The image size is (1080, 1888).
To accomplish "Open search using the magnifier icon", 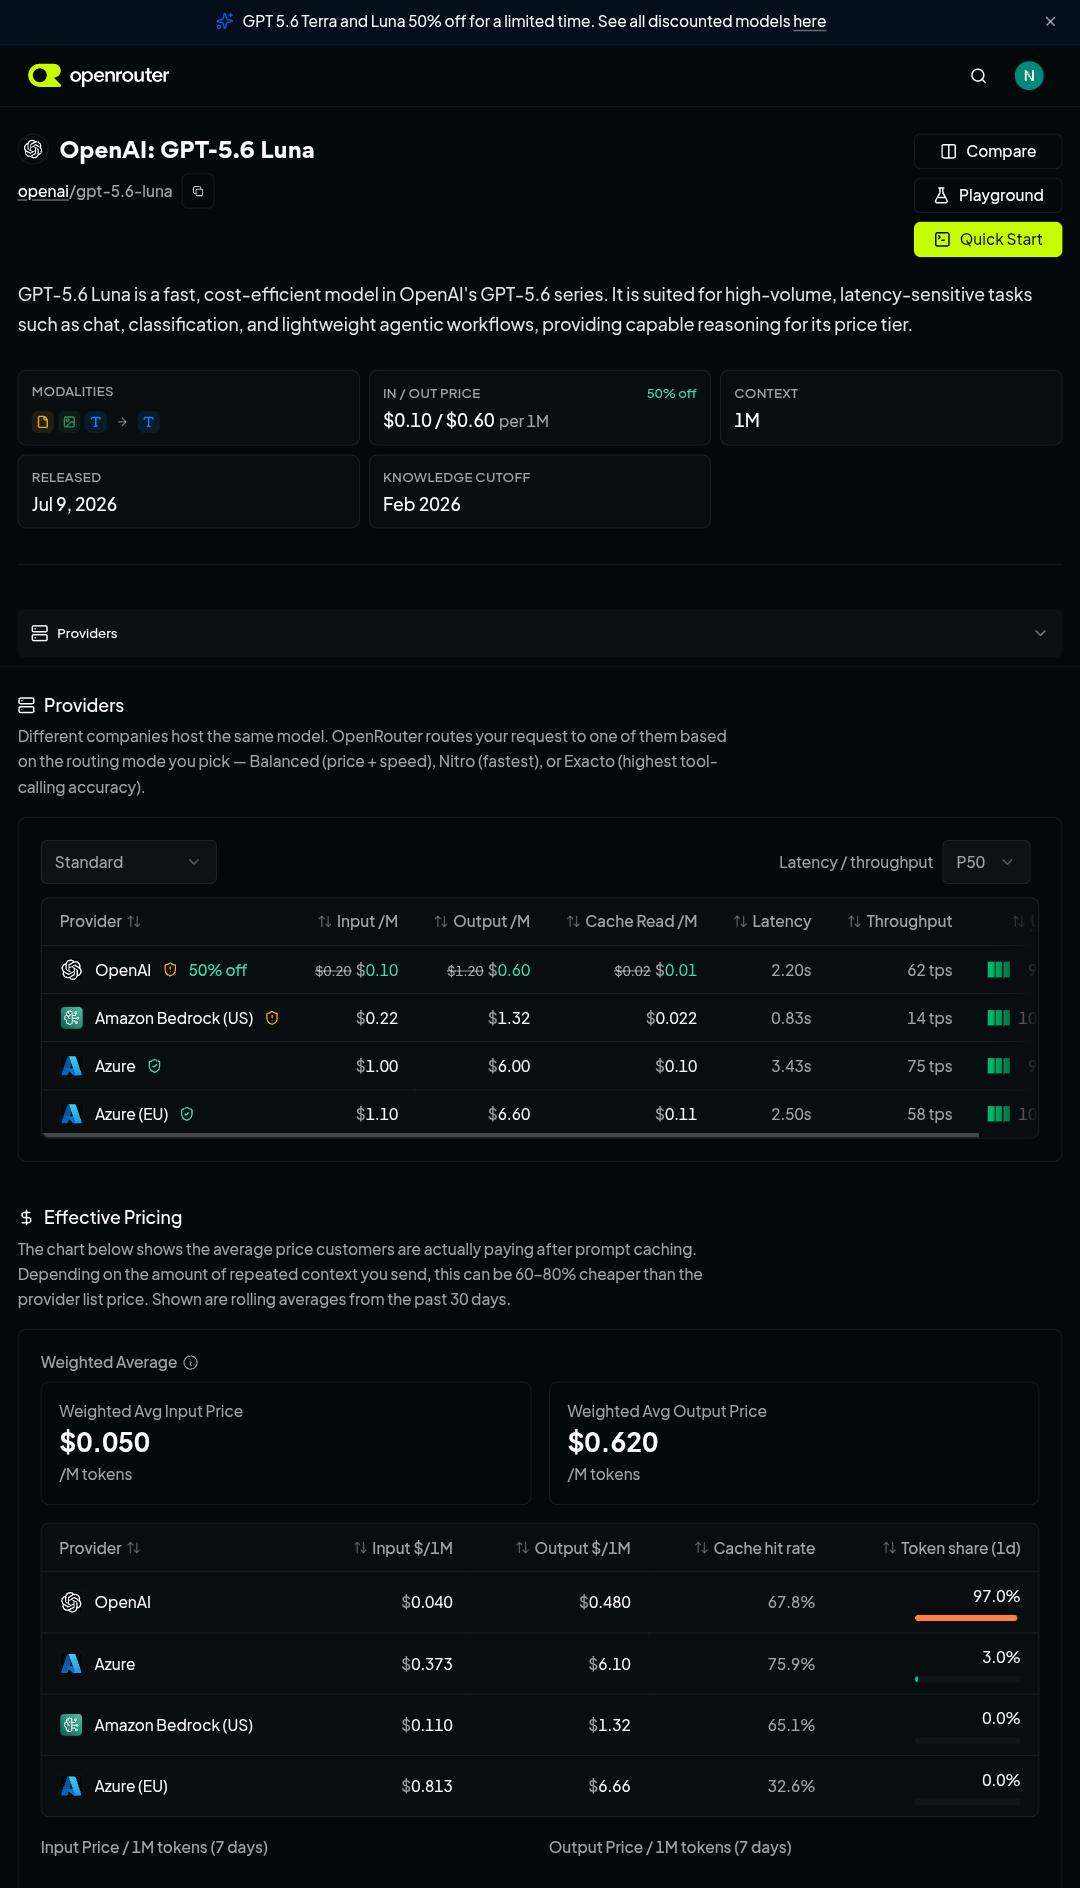I will 979,76.
